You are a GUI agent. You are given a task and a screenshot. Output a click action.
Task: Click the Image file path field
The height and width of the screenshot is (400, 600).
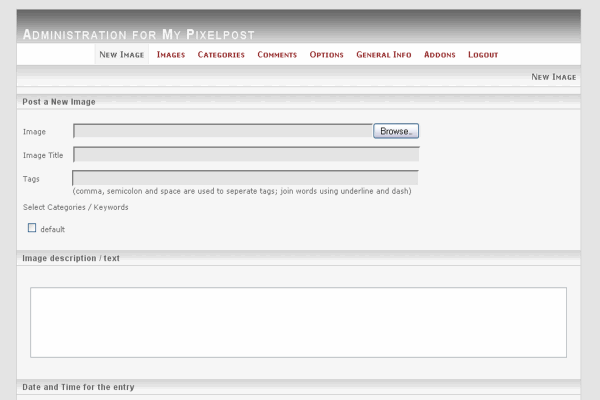click(x=223, y=131)
